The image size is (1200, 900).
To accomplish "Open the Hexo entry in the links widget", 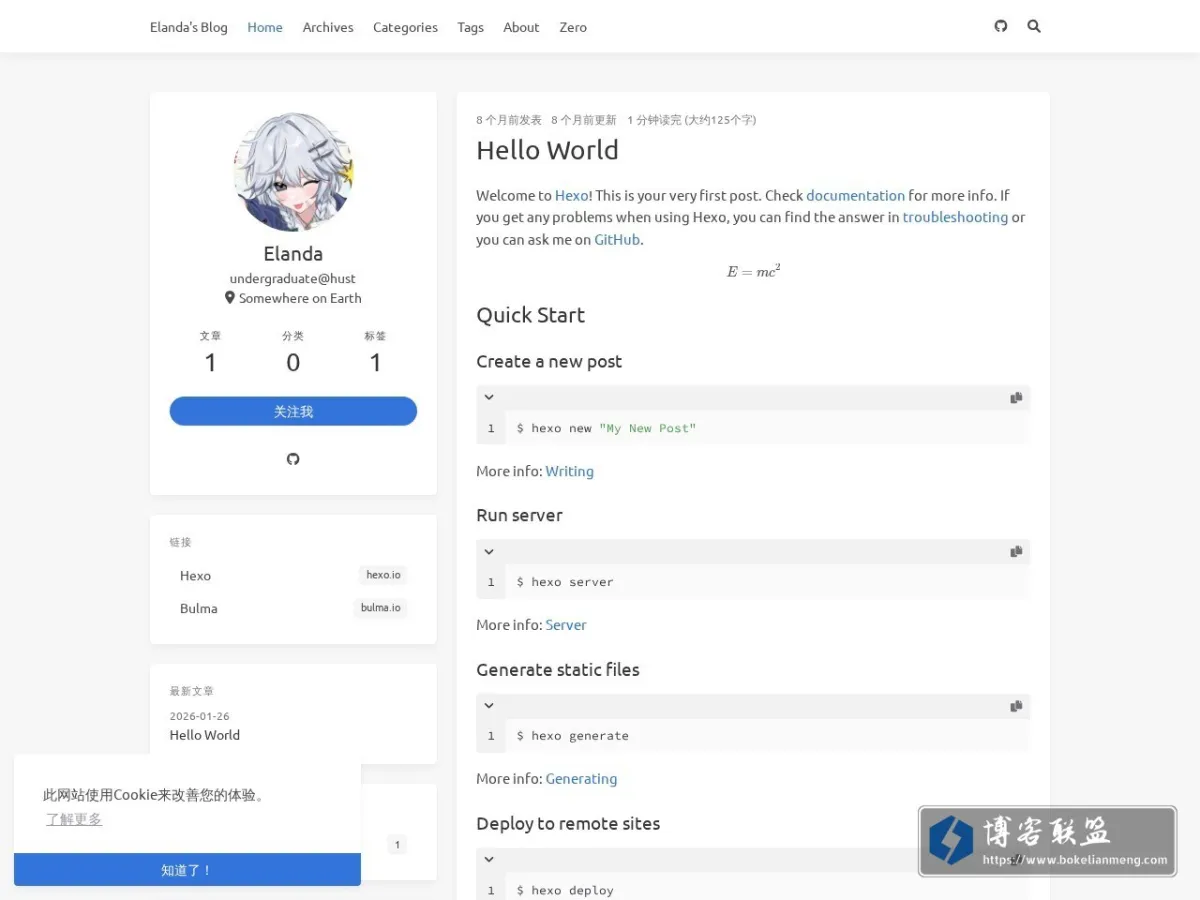I will (x=293, y=575).
